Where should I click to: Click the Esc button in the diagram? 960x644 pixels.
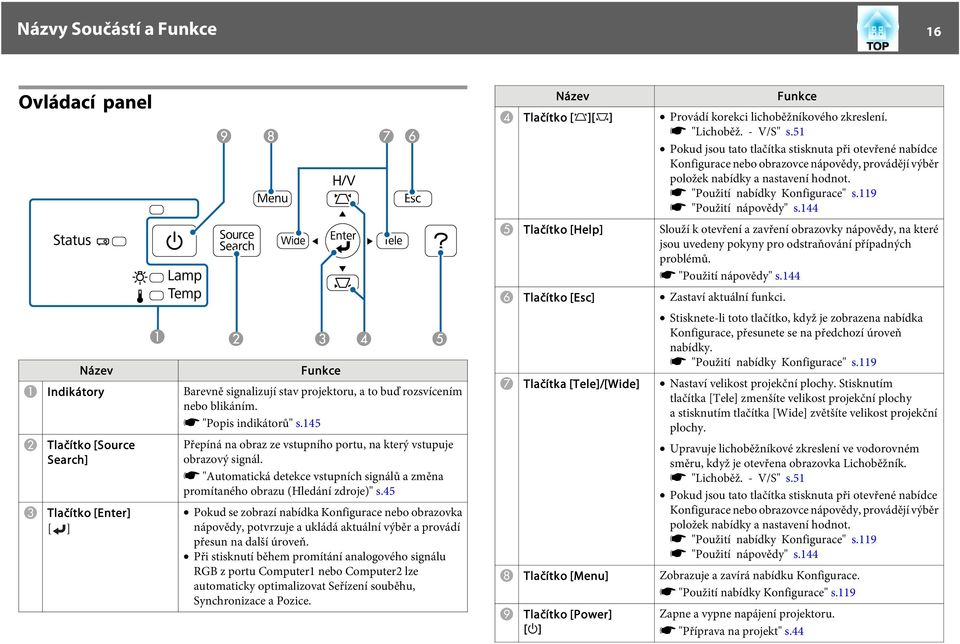(413, 198)
